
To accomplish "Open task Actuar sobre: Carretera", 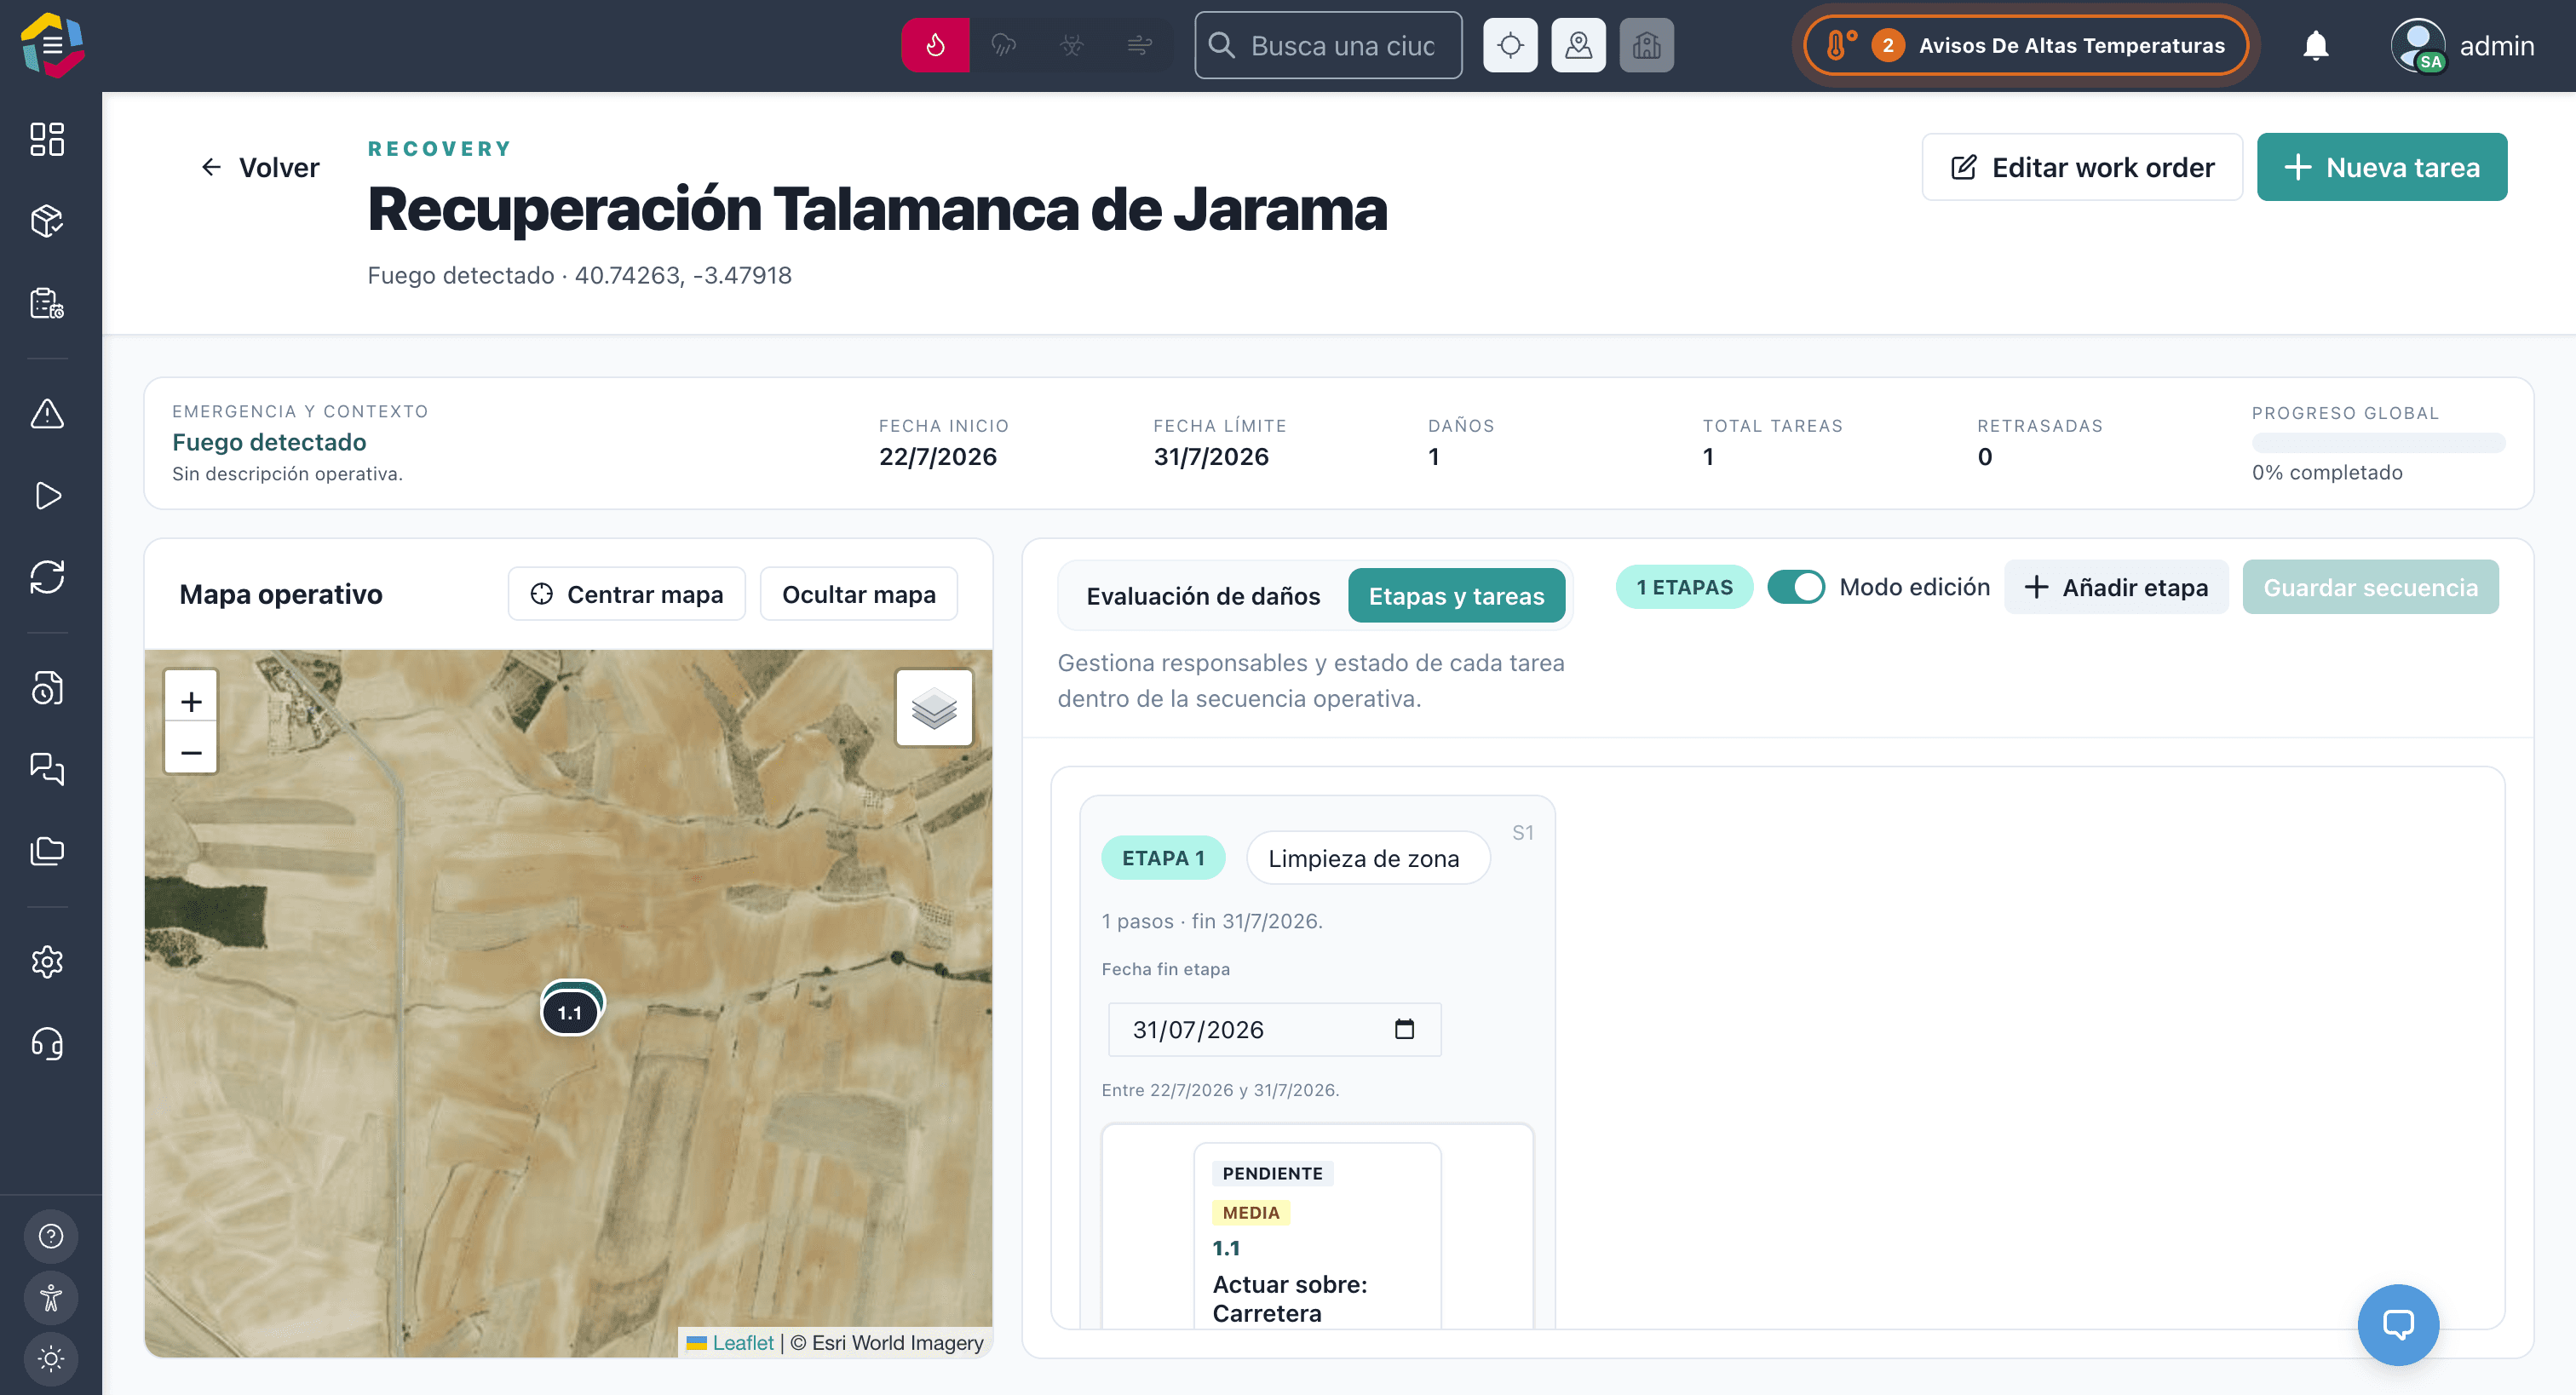I will coord(1289,1298).
